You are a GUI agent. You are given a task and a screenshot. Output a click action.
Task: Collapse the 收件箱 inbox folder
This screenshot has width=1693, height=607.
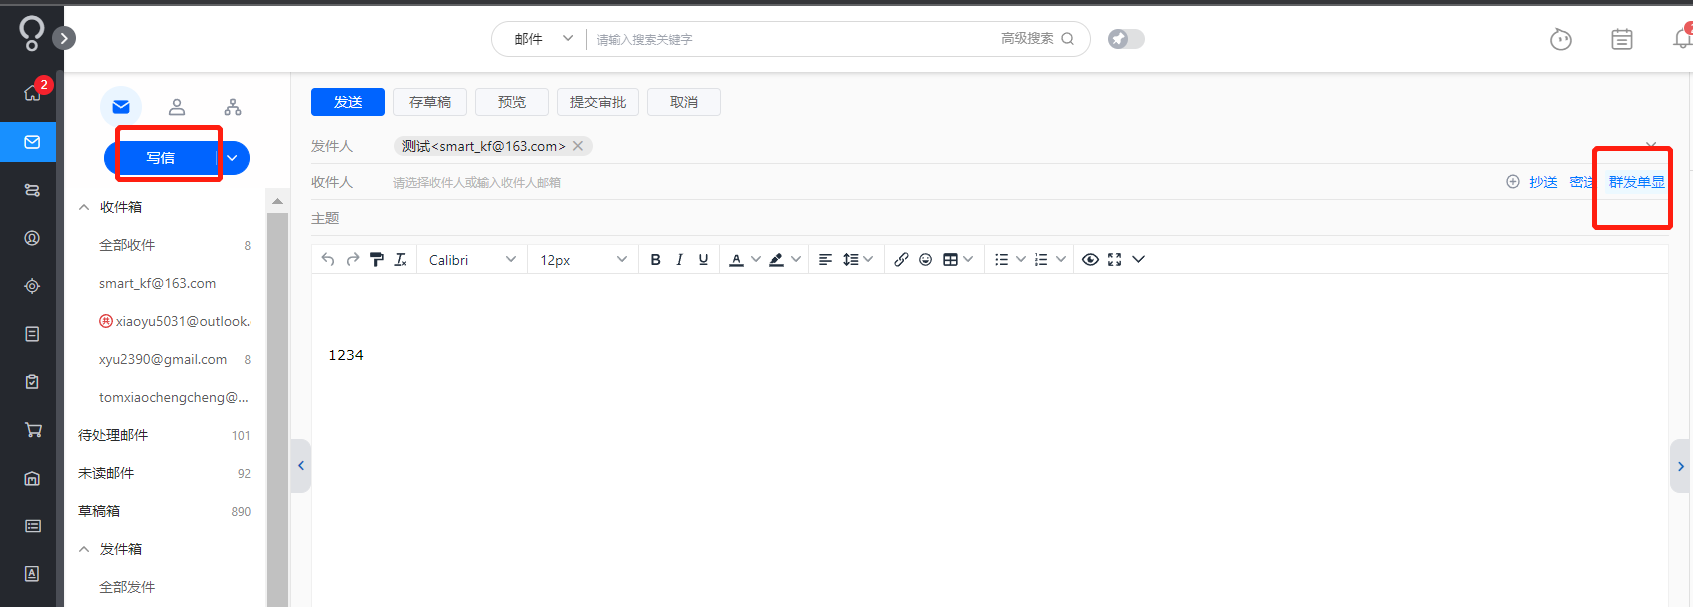(84, 207)
